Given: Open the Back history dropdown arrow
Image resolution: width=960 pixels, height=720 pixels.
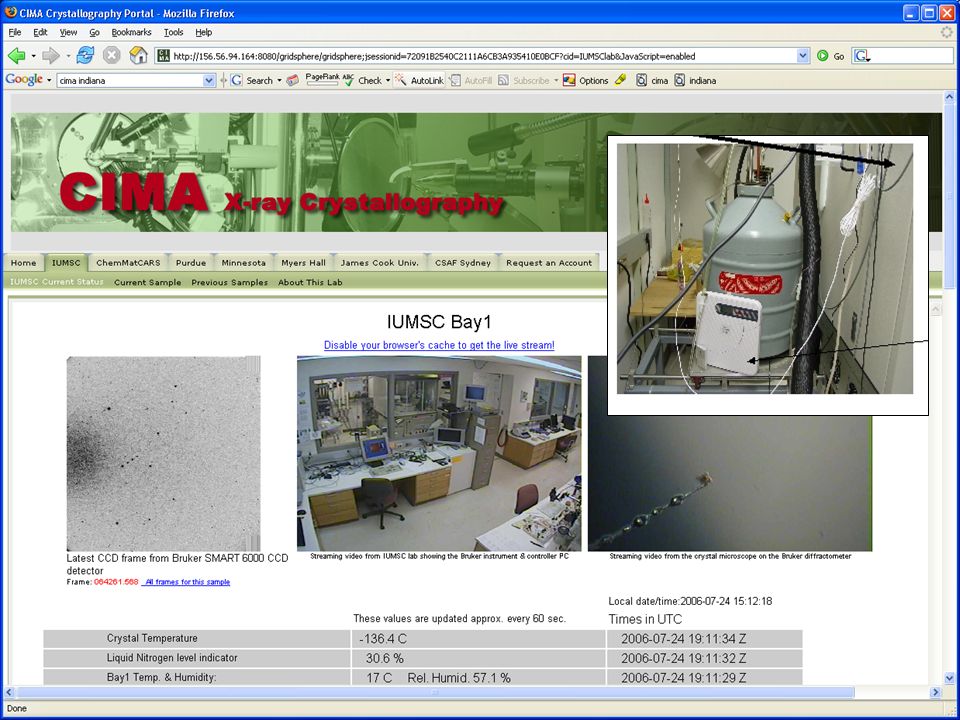Looking at the screenshot, I should click(33, 56).
